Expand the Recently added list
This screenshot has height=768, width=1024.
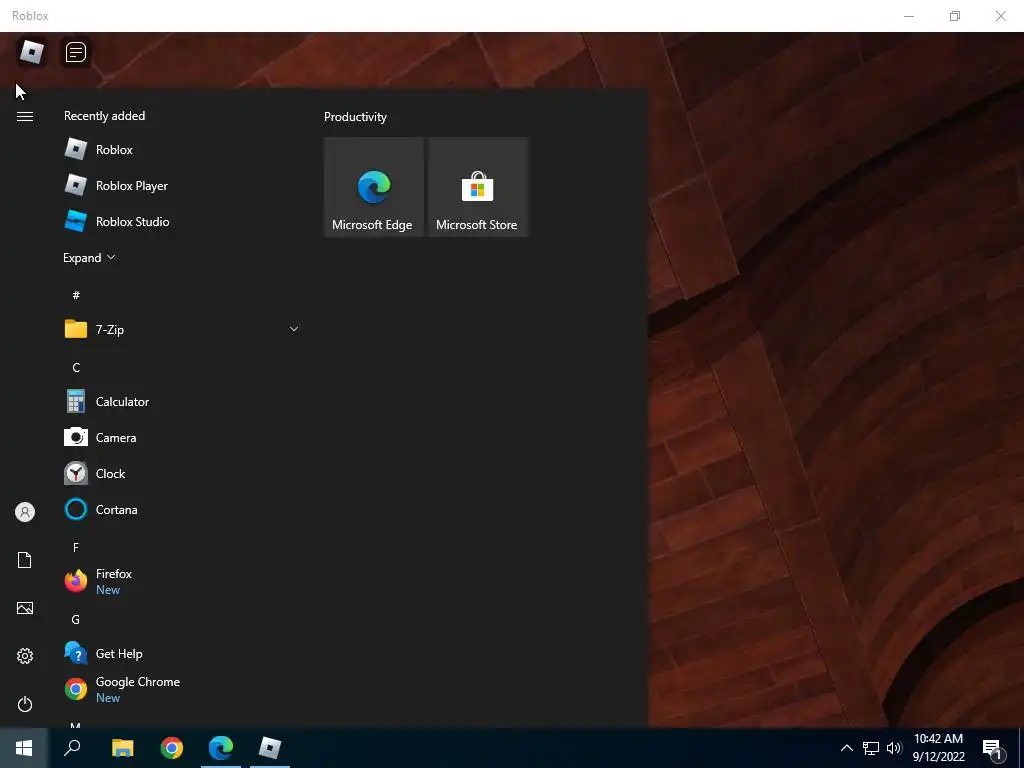(x=89, y=257)
